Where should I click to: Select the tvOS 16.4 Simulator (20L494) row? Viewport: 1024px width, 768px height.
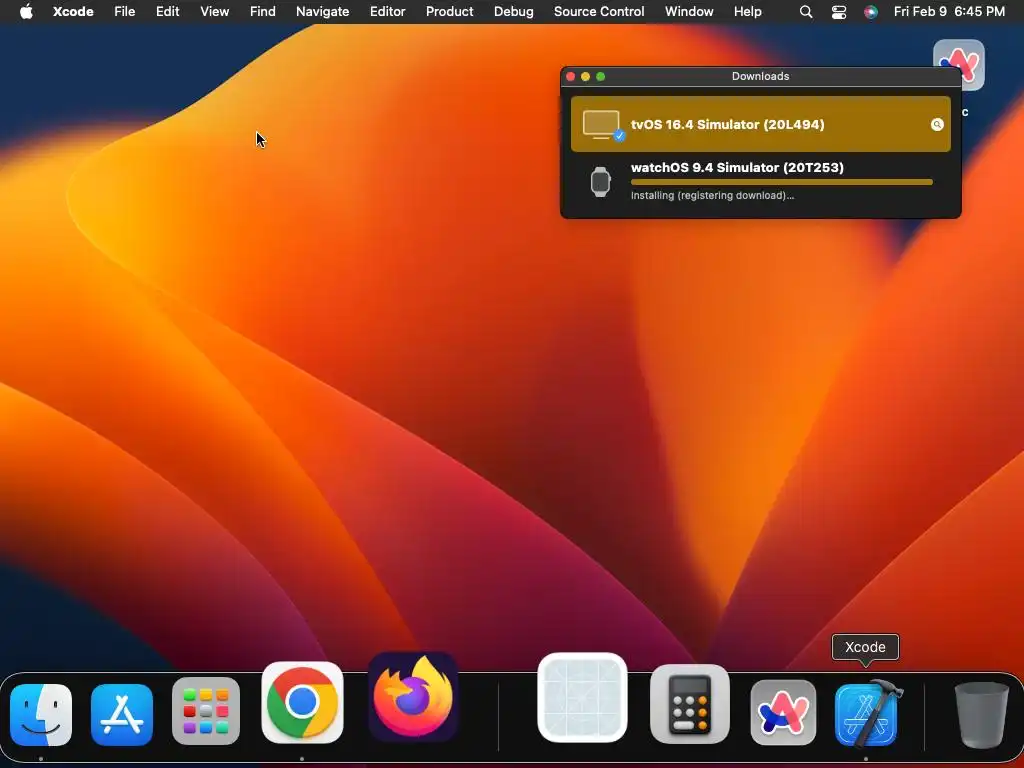click(761, 124)
